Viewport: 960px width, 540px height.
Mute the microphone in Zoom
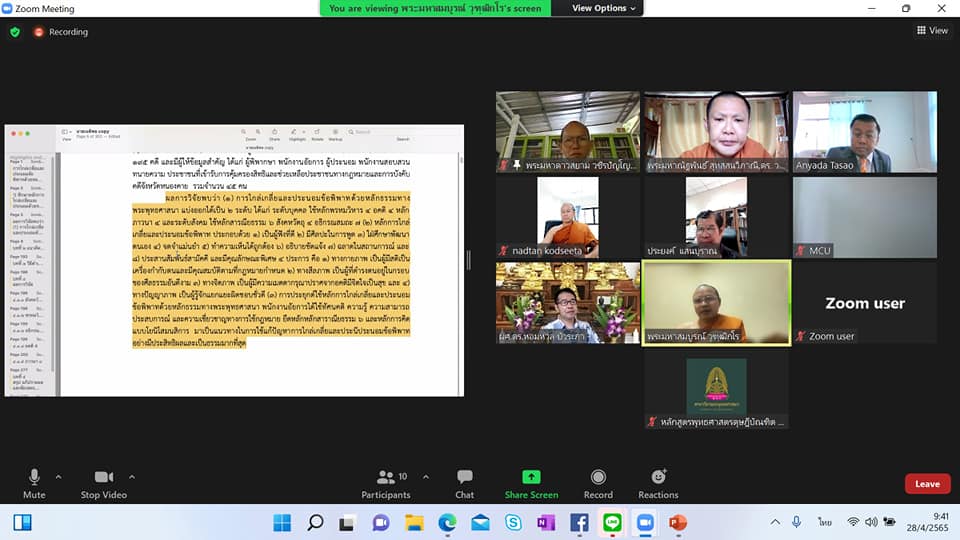(x=34, y=483)
